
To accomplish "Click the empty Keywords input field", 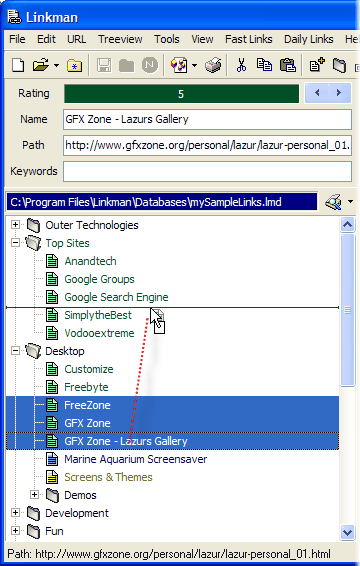I will pyautogui.click(x=207, y=171).
